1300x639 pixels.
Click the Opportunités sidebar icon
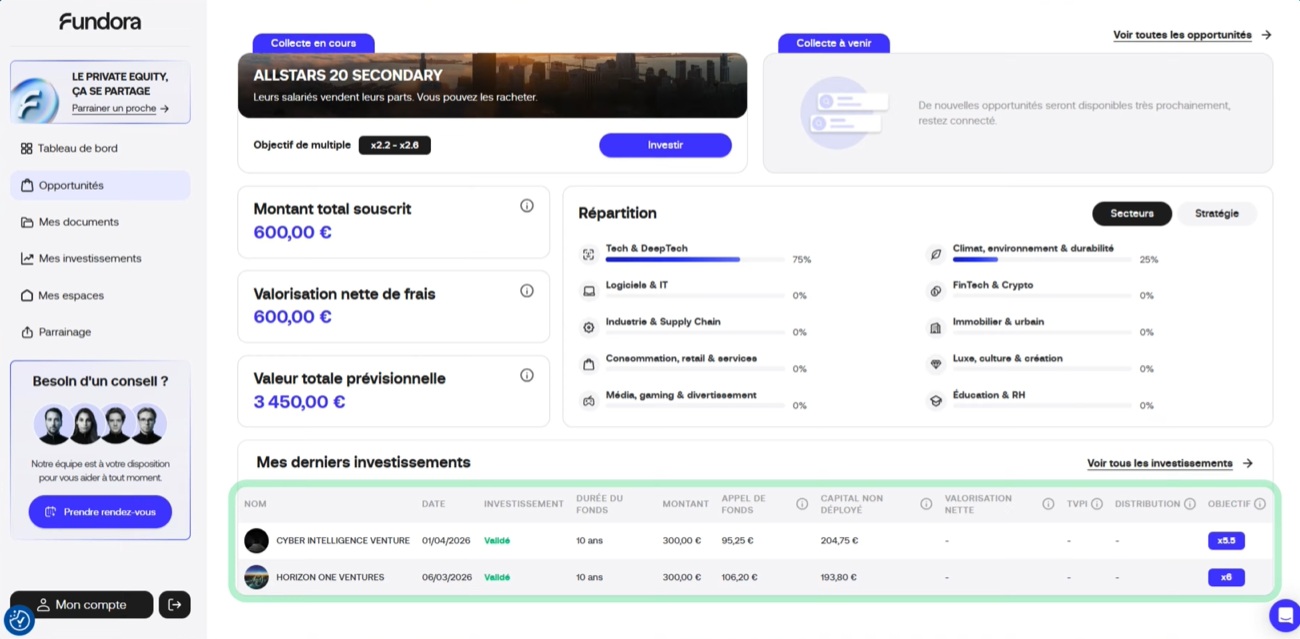click(27, 185)
